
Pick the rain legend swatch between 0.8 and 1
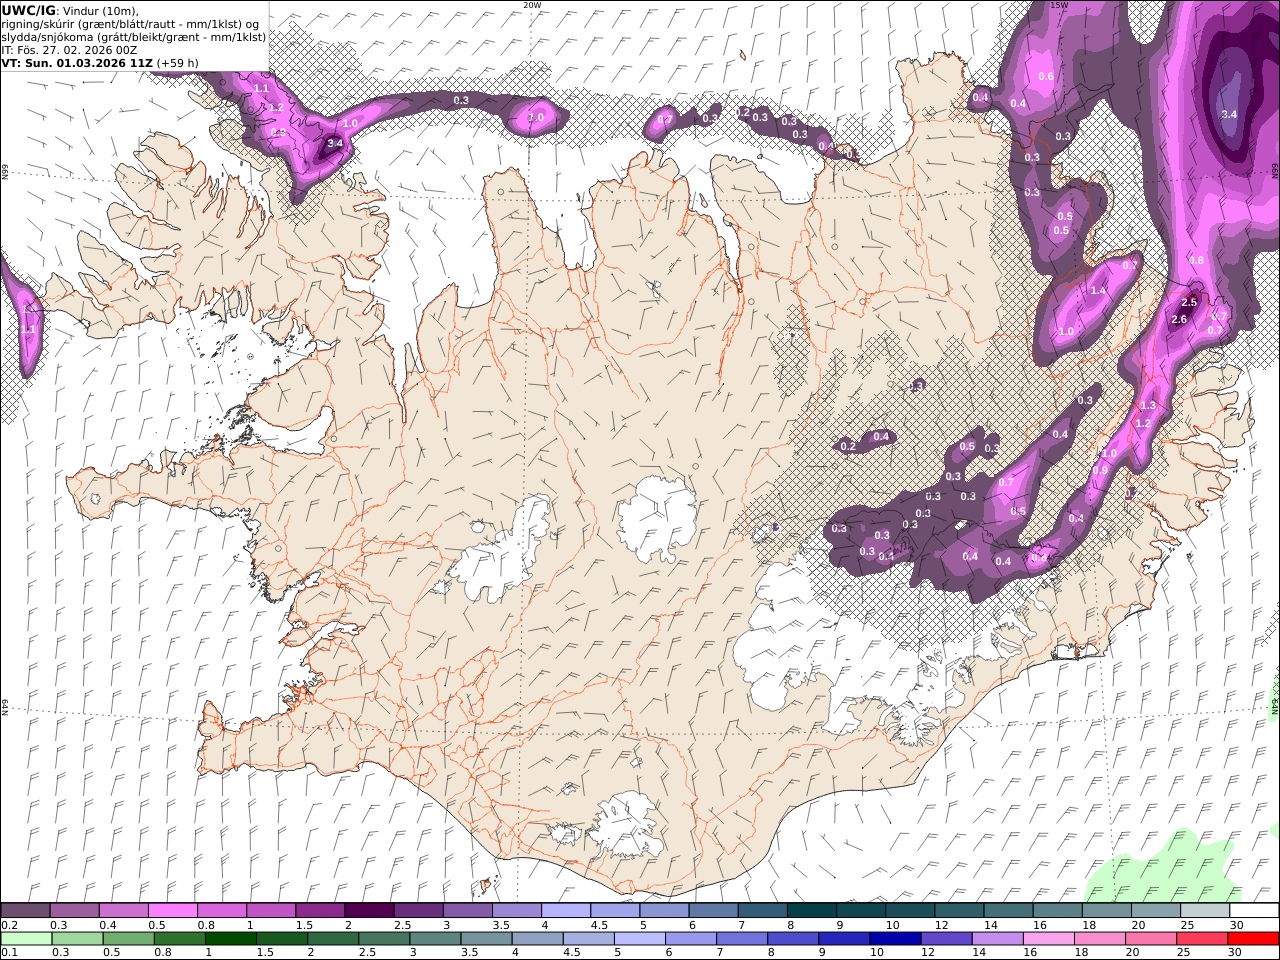[x=179, y=939]
